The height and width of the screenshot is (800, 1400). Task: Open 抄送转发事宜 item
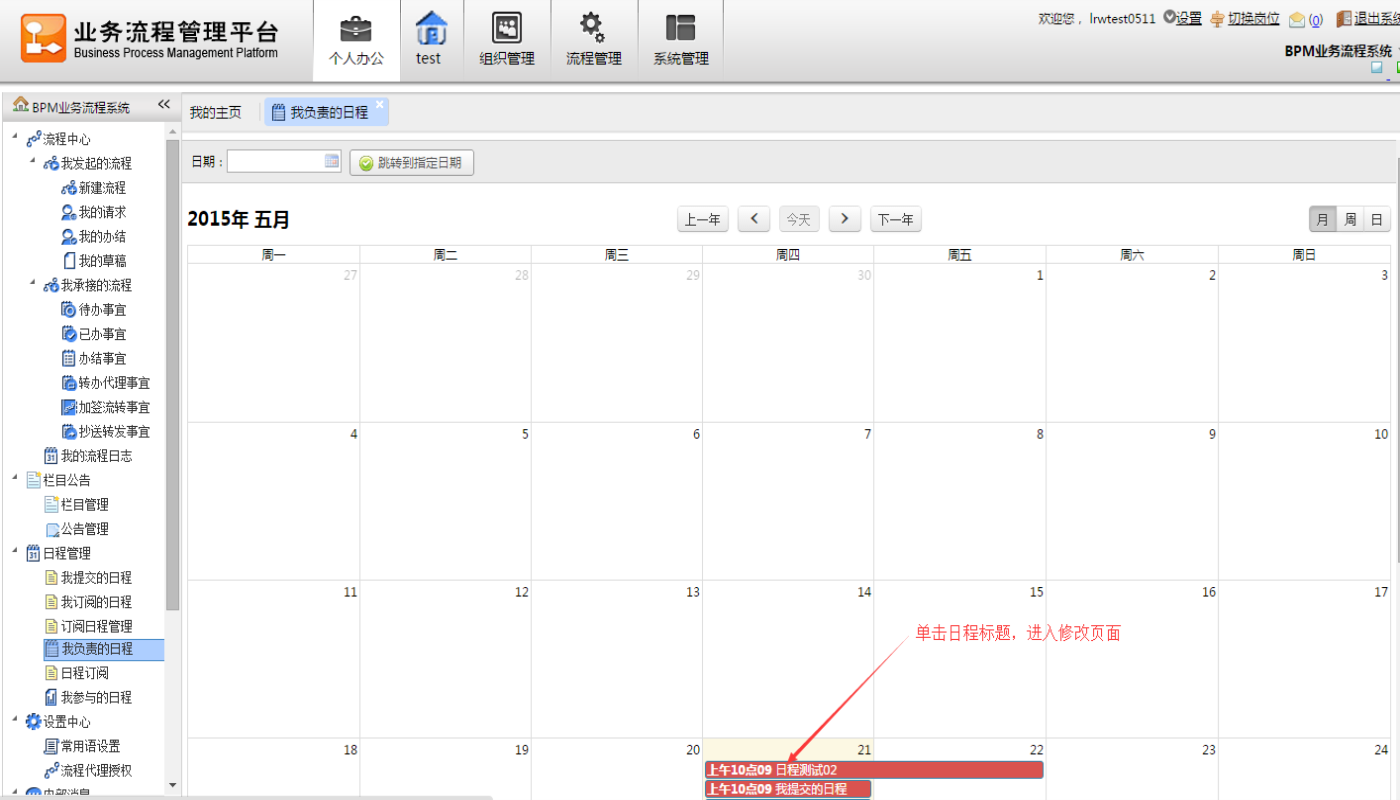pos(114,432)
